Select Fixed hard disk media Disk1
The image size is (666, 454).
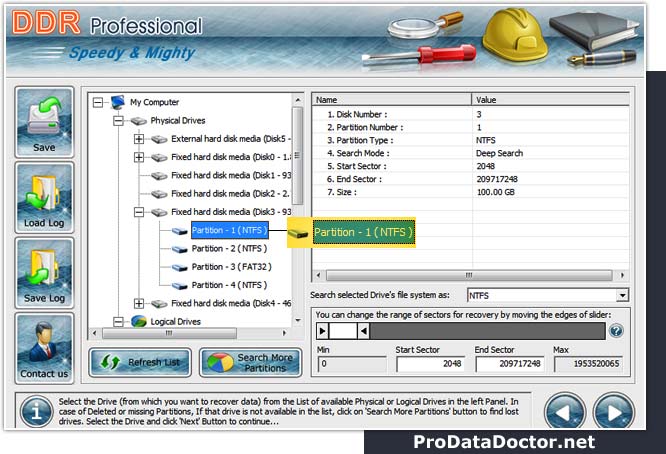(231, 175)
